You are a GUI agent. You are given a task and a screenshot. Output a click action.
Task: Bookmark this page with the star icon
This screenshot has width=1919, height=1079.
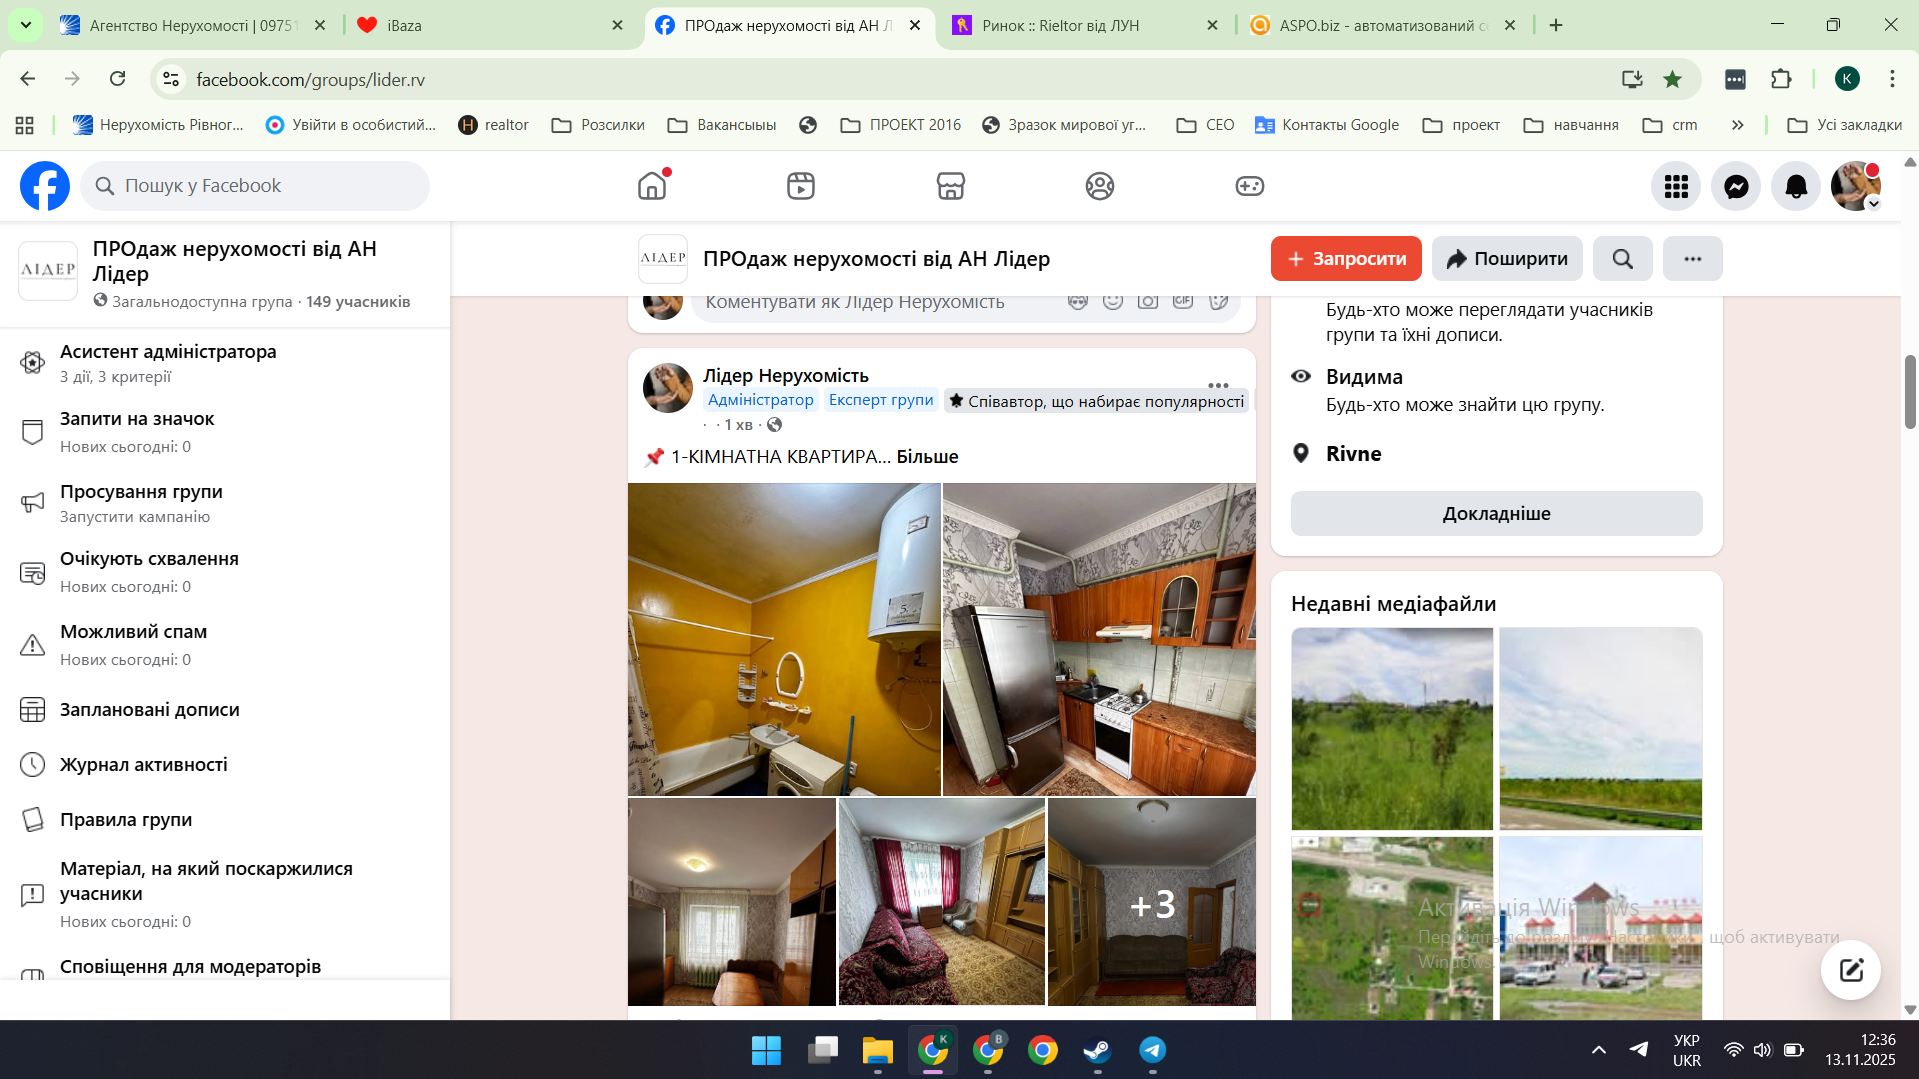point(1672,79)
